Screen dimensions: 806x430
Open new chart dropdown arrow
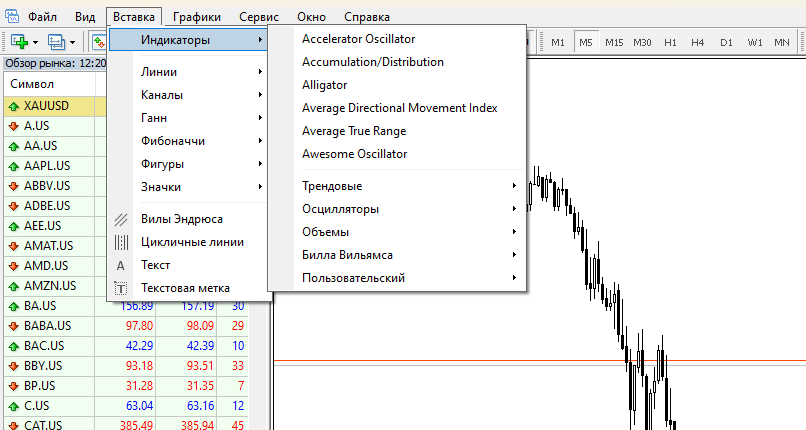[35, 43]
